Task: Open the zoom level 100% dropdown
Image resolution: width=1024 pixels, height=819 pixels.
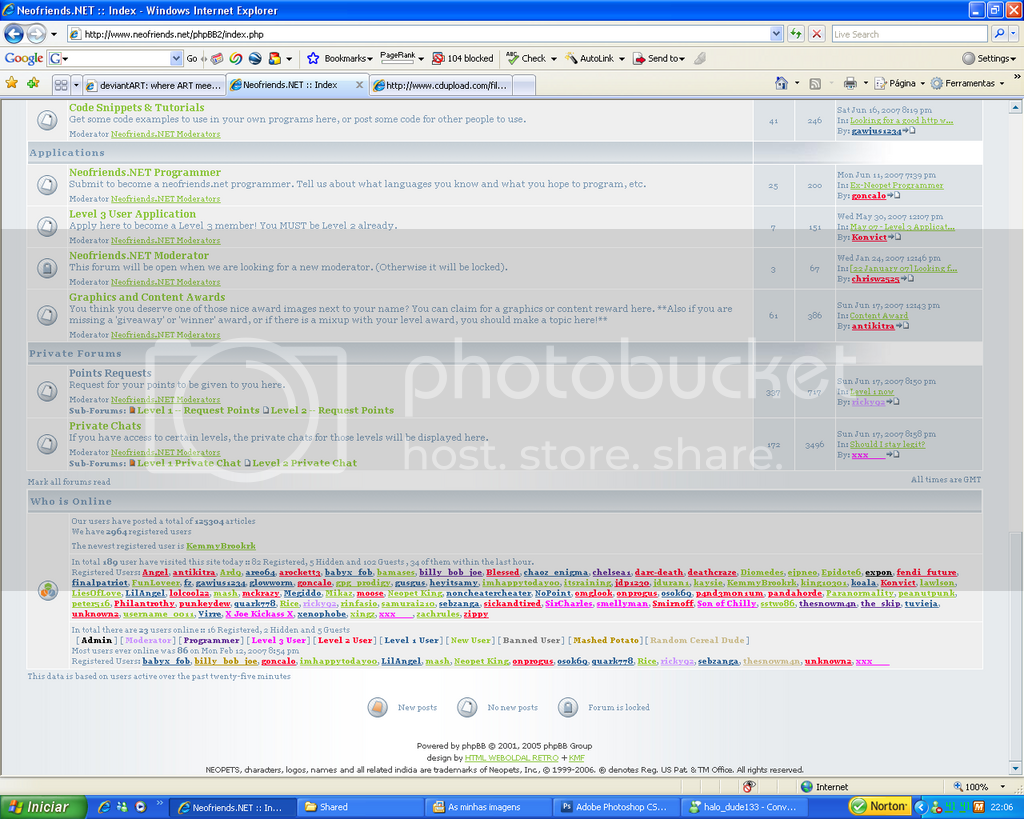Action: point(983,787)
